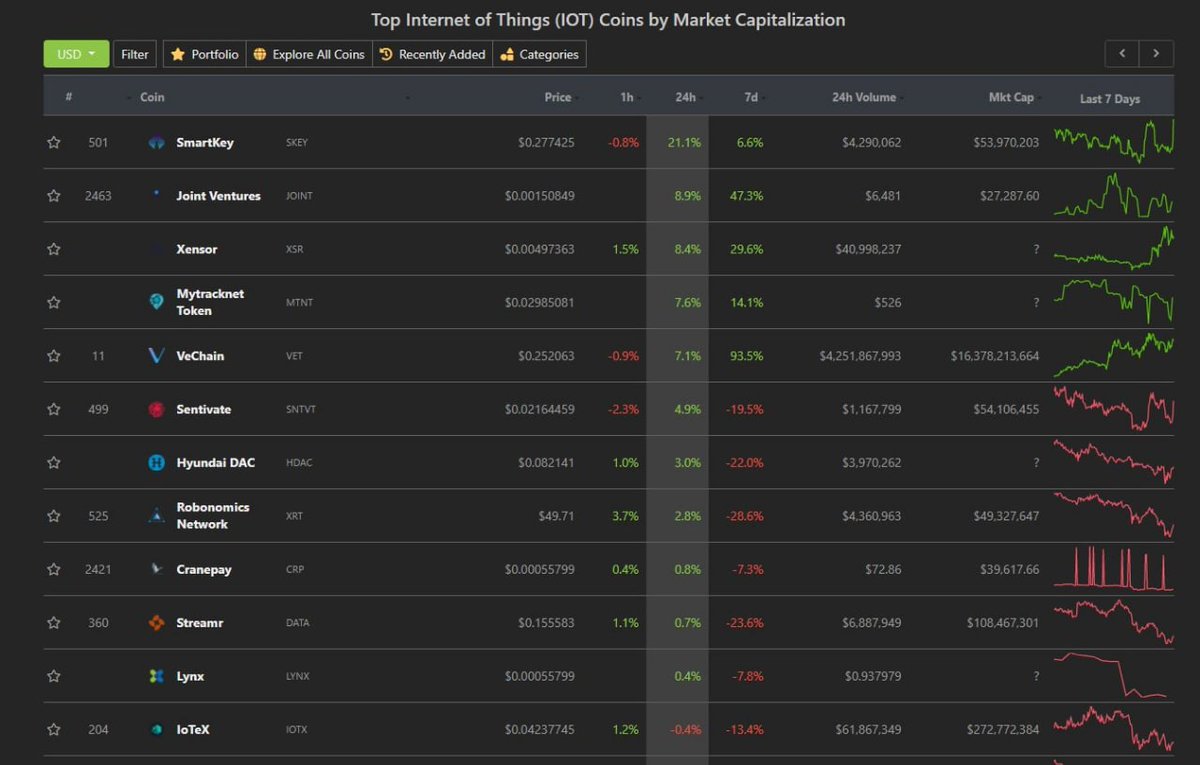
Task: Go to previous page with left arrow
Action: (x=1122, y=54)
